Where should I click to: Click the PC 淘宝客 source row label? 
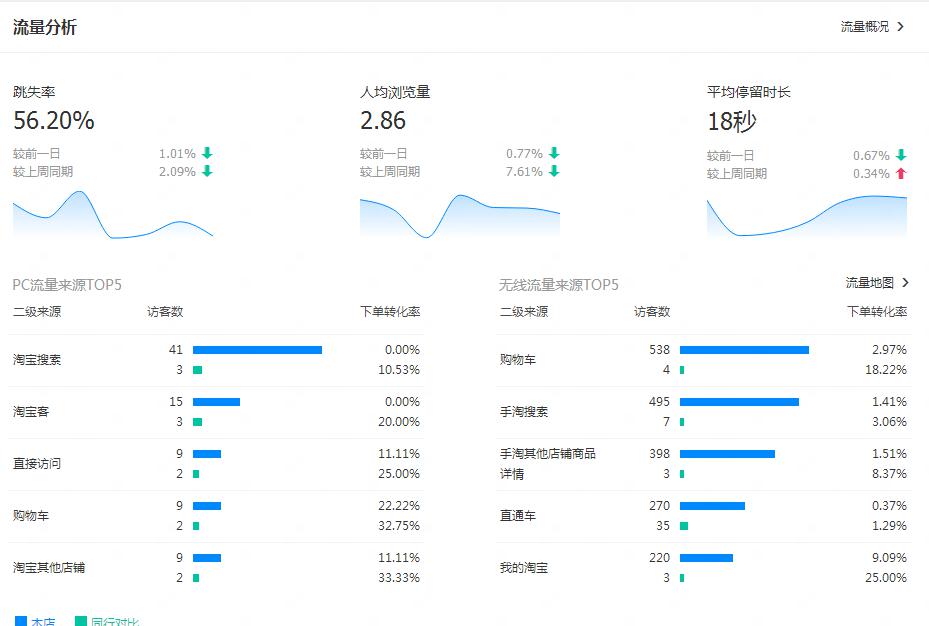[x=31, y=412]
